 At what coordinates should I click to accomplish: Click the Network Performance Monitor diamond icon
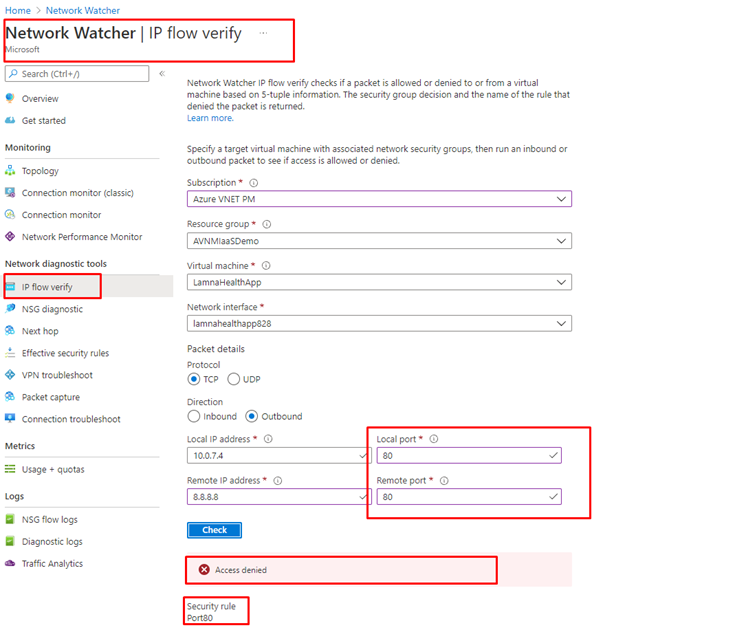(10, 237)
